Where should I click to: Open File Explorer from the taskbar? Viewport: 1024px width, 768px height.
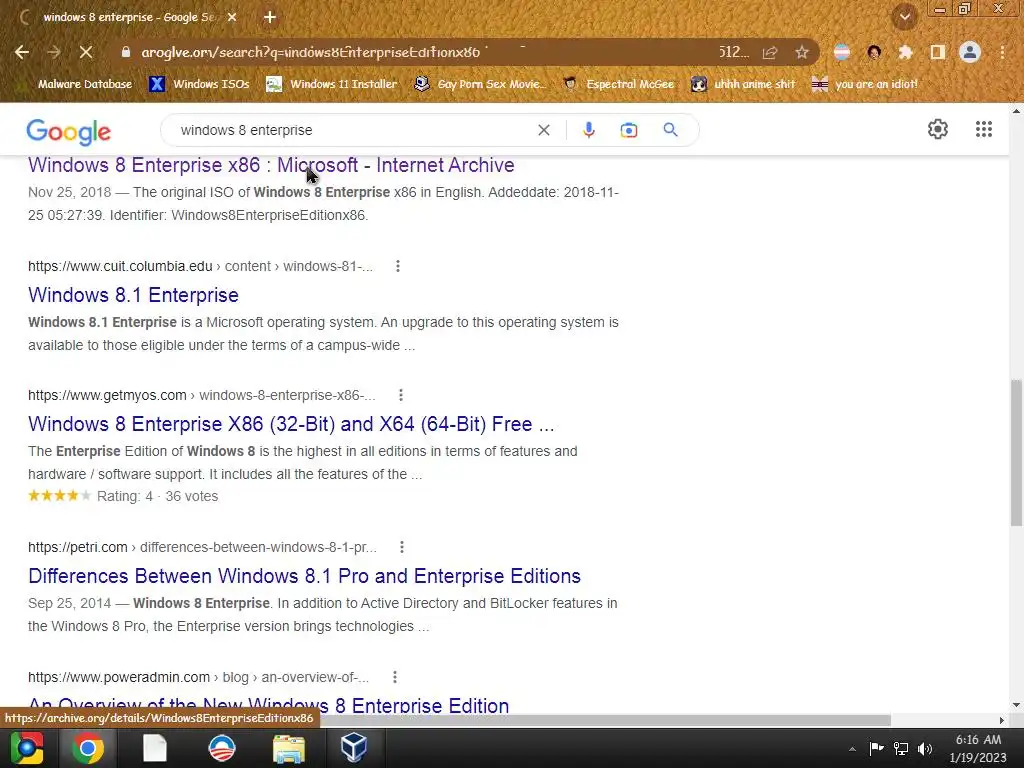coord(288,748)
